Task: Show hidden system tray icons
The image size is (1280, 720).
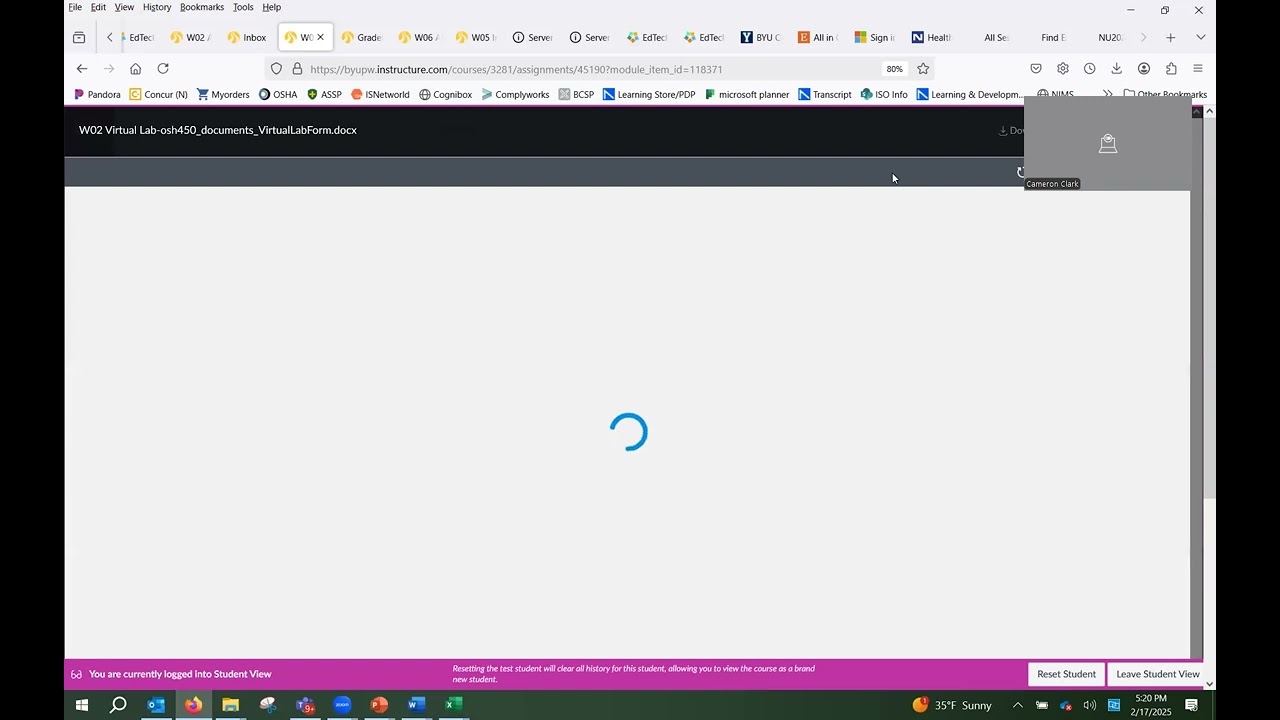Action: pyautogui.click(x=1018, y=705)
